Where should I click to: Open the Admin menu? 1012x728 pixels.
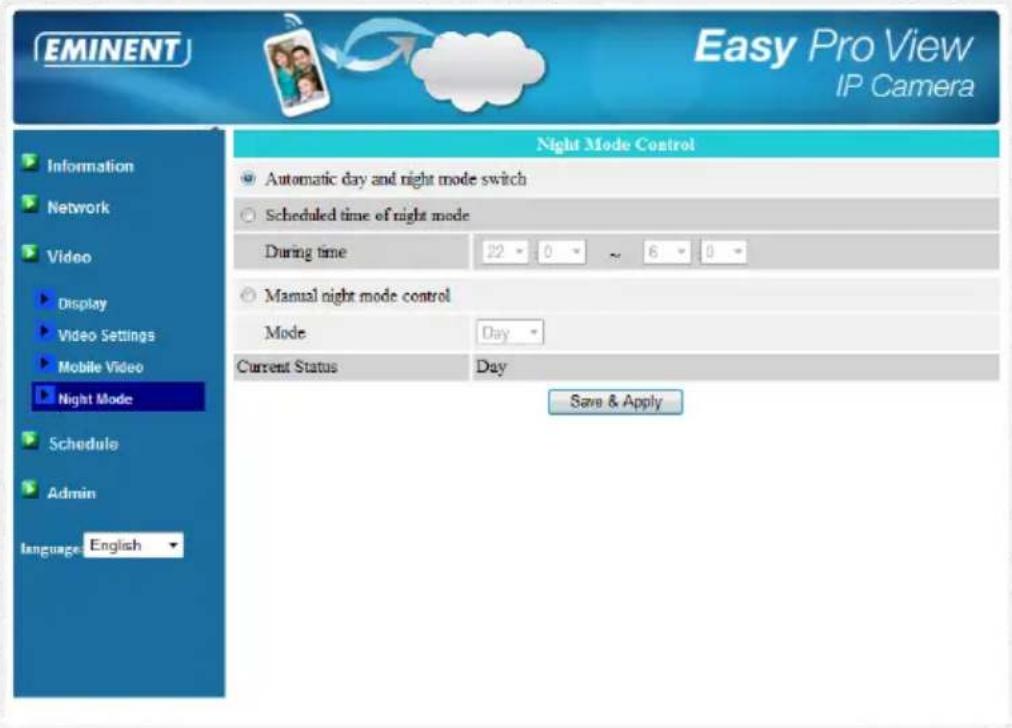[72, 493]
